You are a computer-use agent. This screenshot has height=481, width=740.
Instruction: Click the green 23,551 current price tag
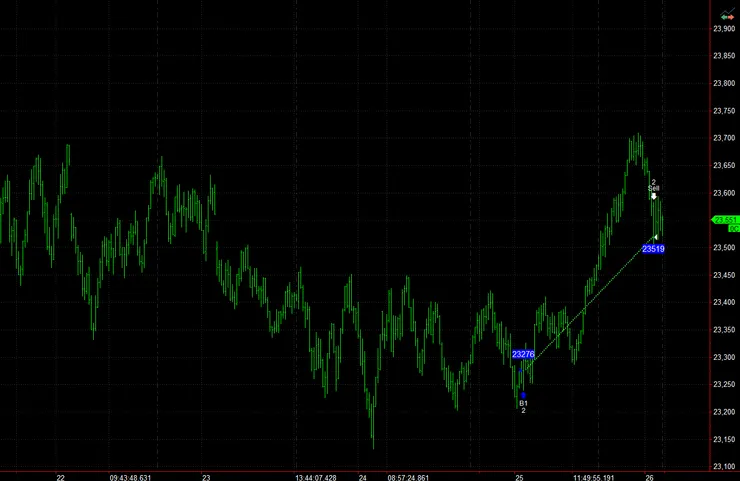(x=724, y=220)
